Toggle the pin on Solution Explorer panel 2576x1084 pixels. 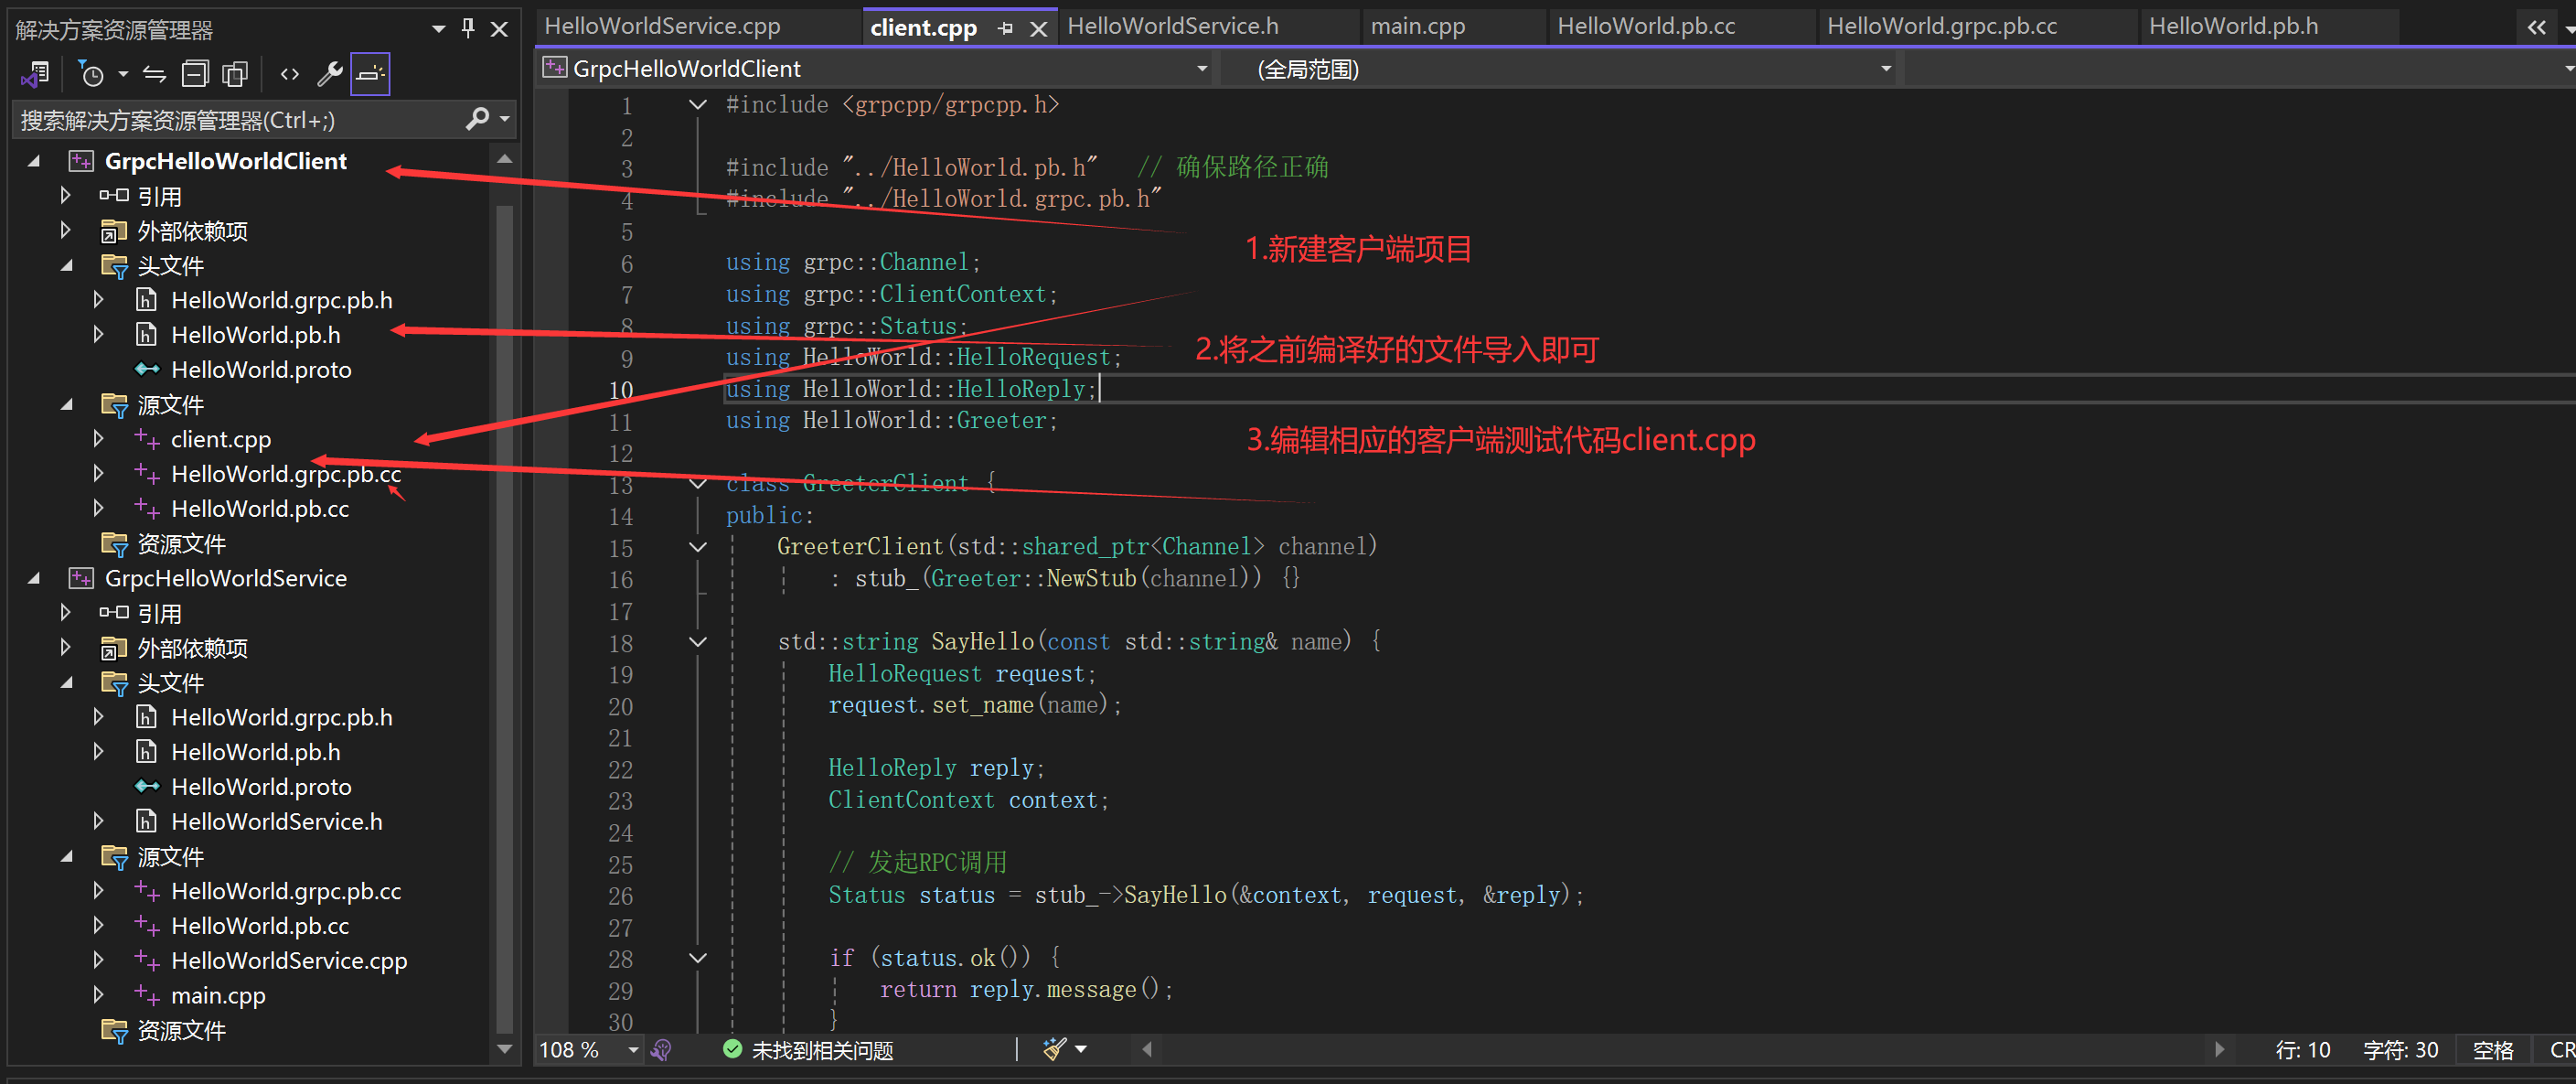click(x=468, y=28)
